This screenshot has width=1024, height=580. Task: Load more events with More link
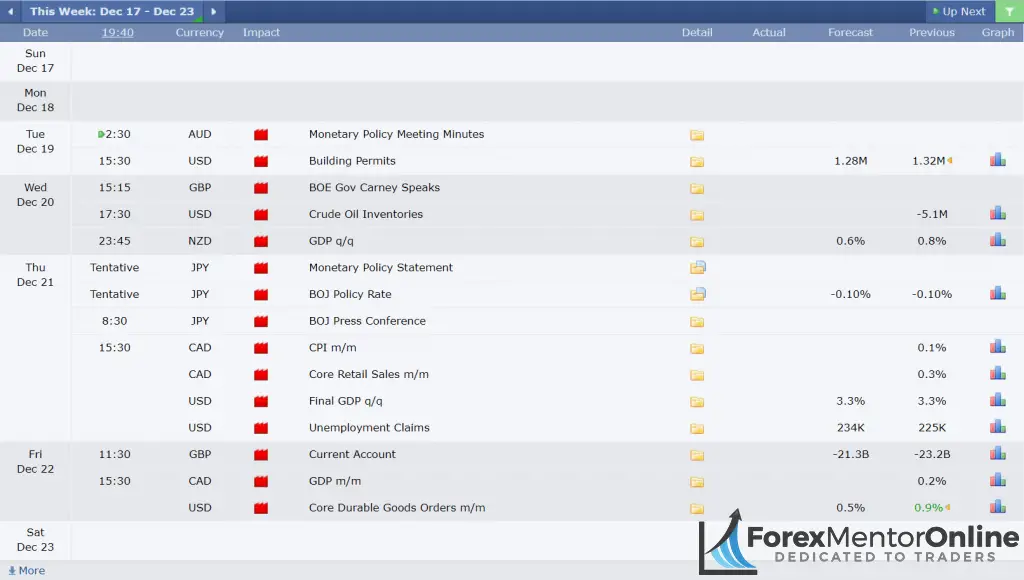click(27, 570)
